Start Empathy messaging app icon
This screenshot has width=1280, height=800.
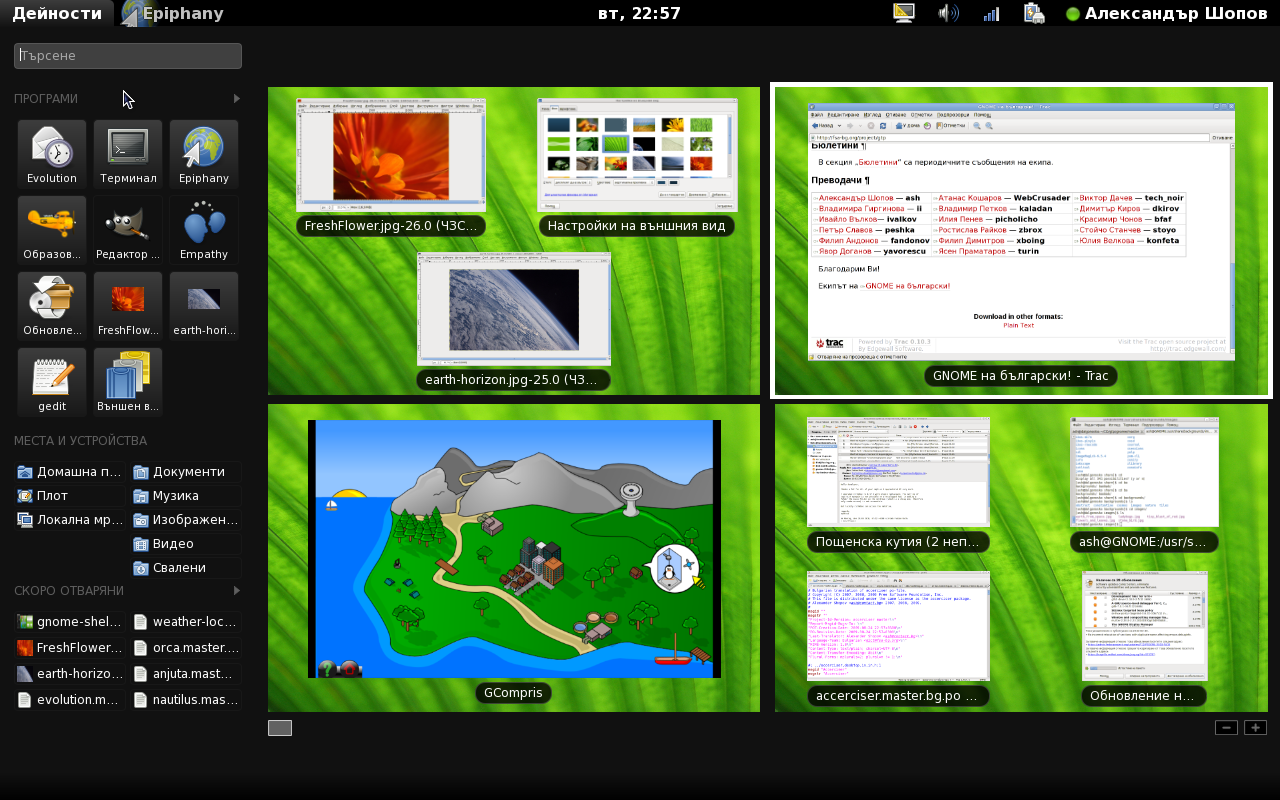(204, 230)
